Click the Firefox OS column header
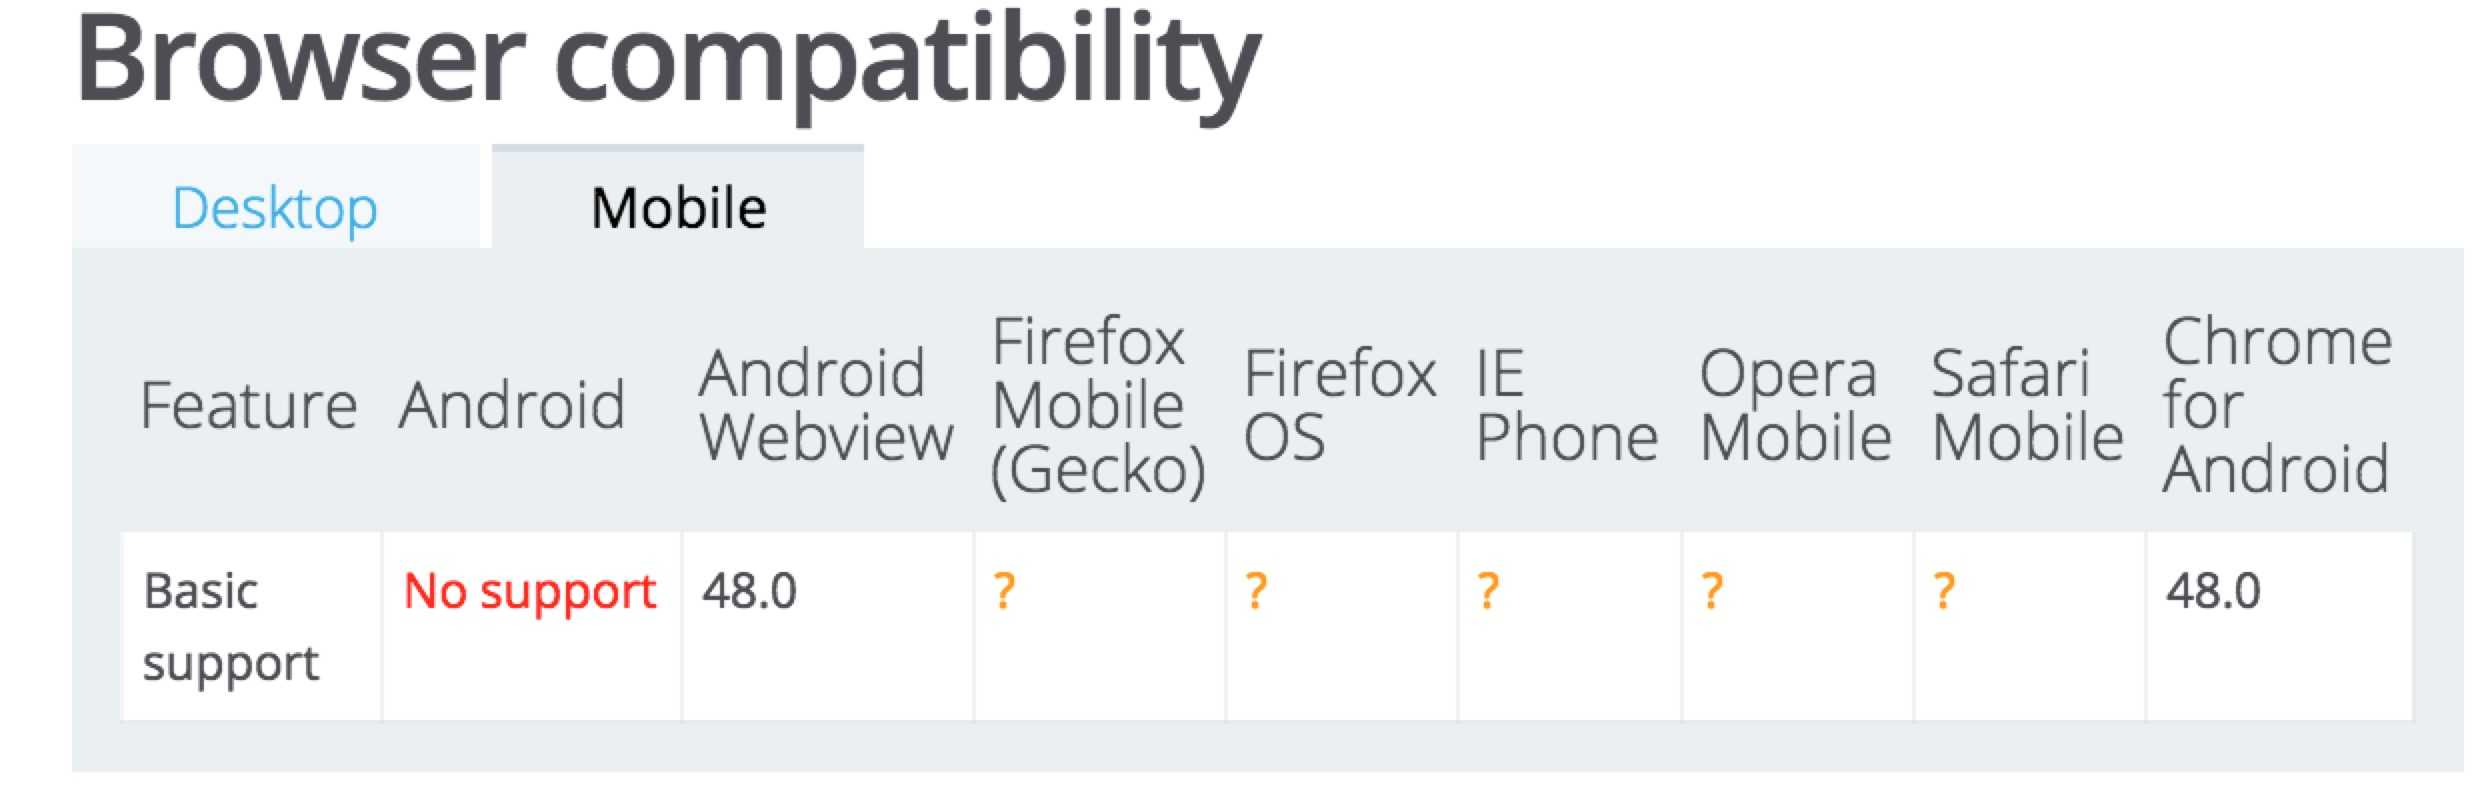2484x808 pixels. tap(1340, 405)
